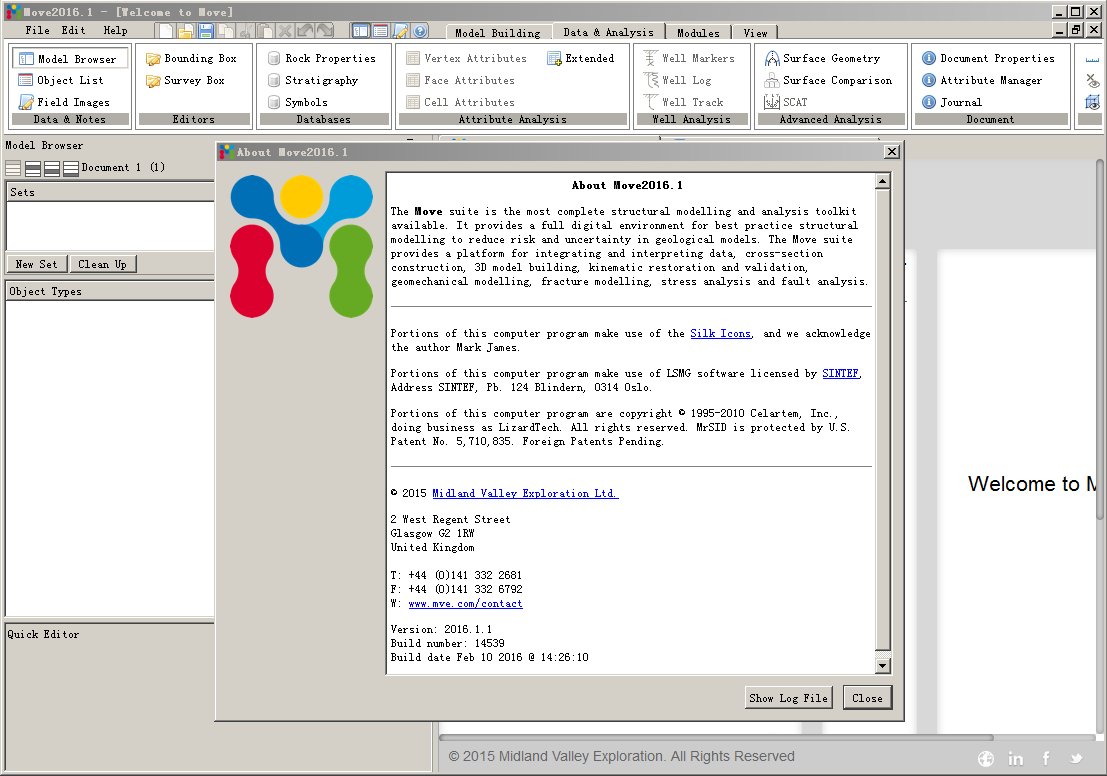The height and width of the screenshot is (776, 1107).
Task: Open the Rock Properties database
Action: 321,59
